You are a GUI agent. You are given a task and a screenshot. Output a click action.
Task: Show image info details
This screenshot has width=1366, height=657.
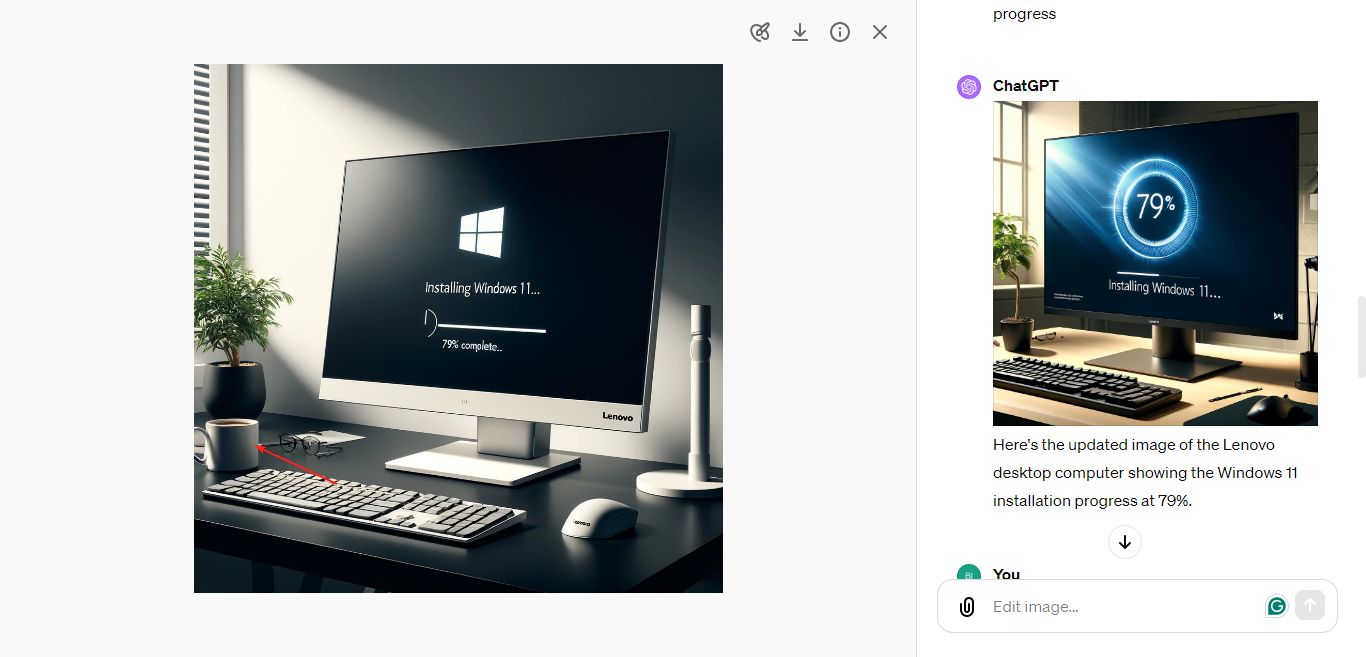pos(840,32)
